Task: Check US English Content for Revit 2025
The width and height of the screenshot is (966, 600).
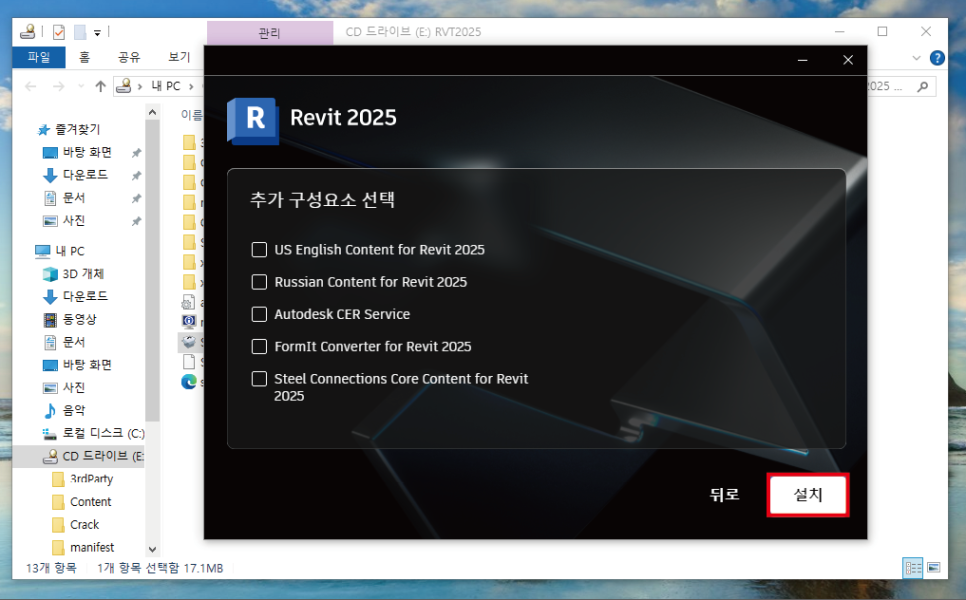Action: click(x=259, y=249)
